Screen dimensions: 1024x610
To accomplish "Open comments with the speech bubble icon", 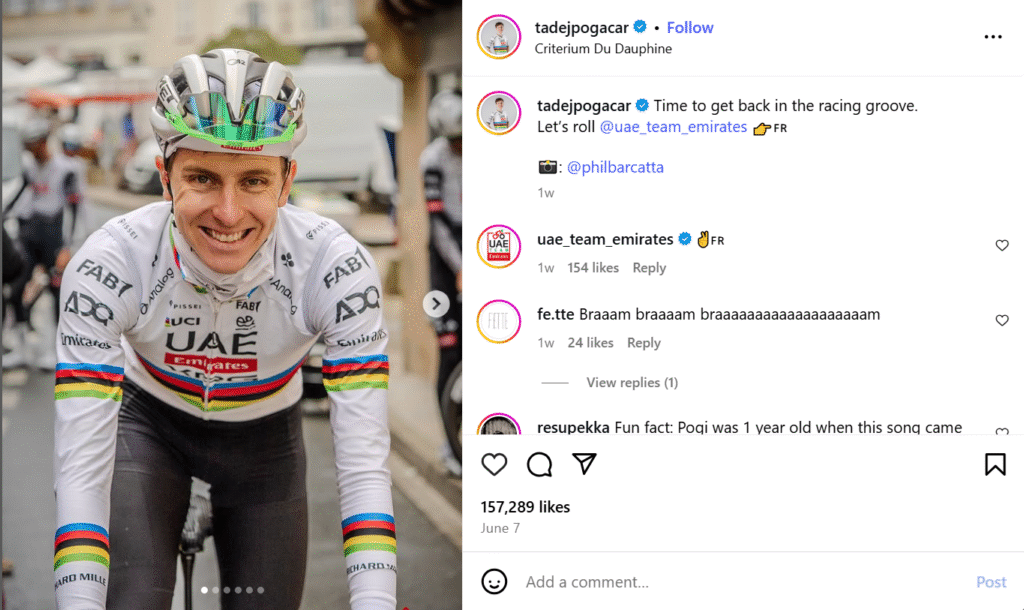I will [540, 464].
